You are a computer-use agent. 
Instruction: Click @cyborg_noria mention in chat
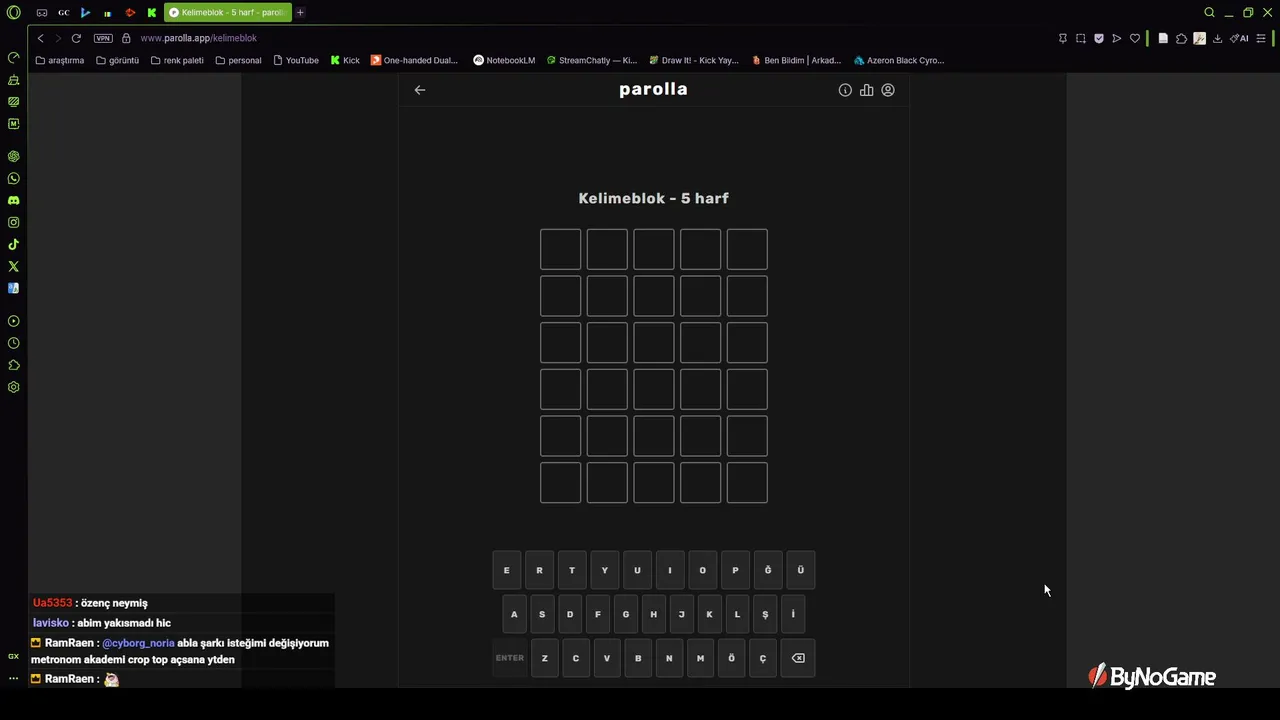(138, 643)
